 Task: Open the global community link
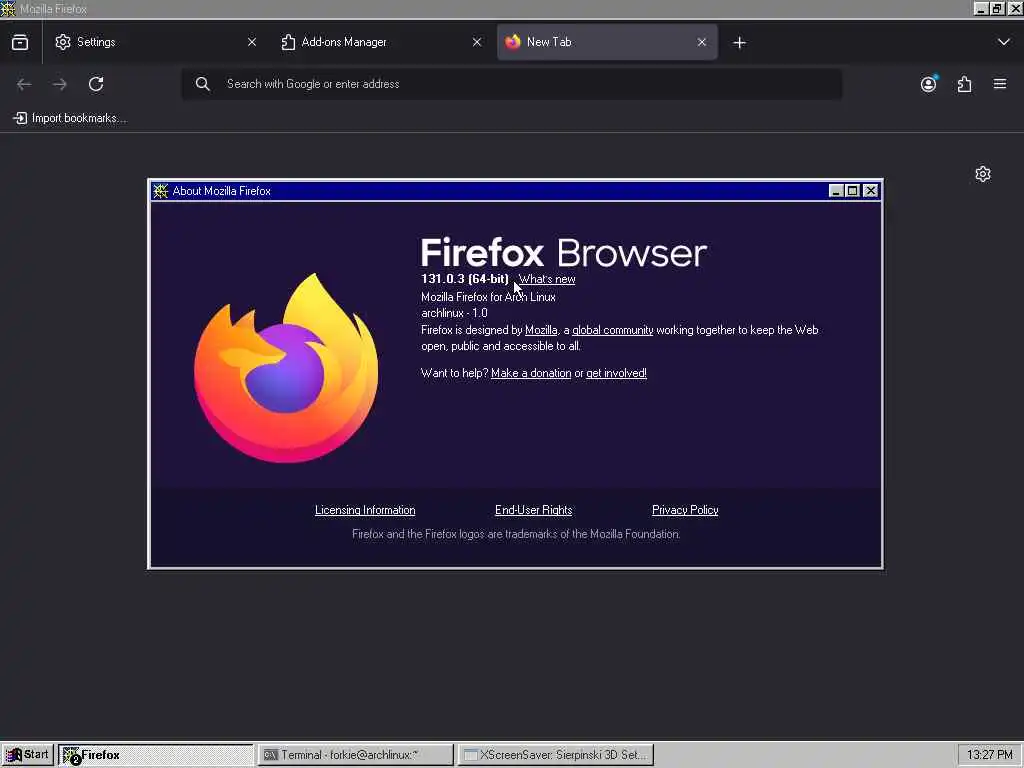click(613, 330)
